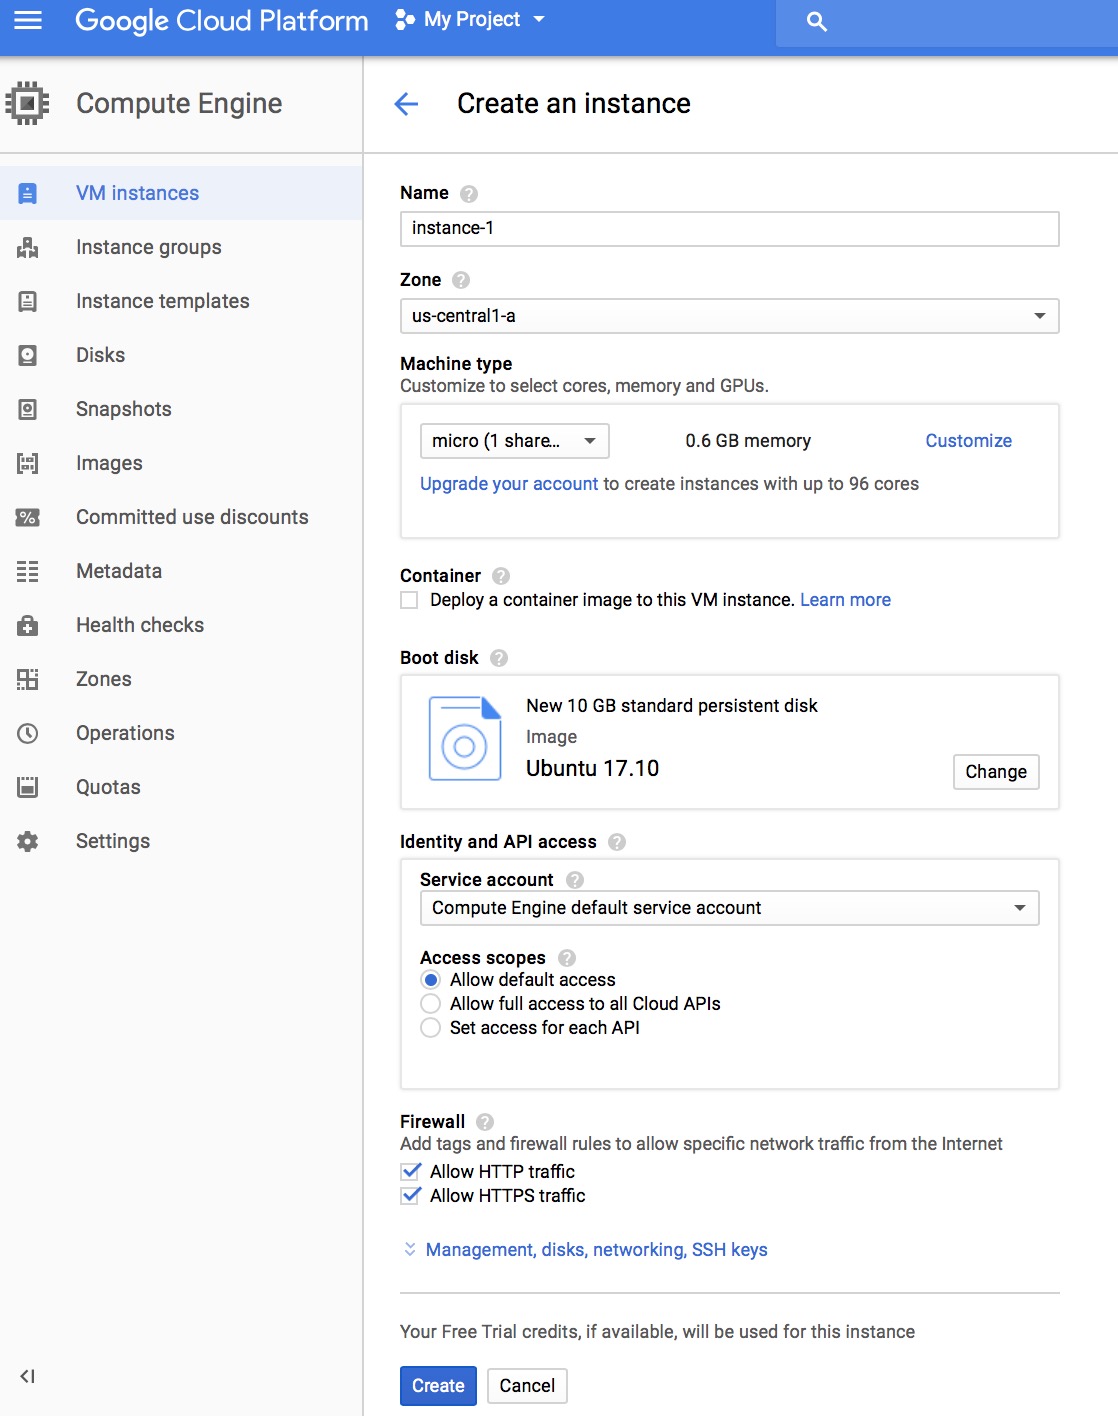This screenshot has height=1416, width=1118.
Task: Enable Deploy a container image checkbox
Action: 409,600
